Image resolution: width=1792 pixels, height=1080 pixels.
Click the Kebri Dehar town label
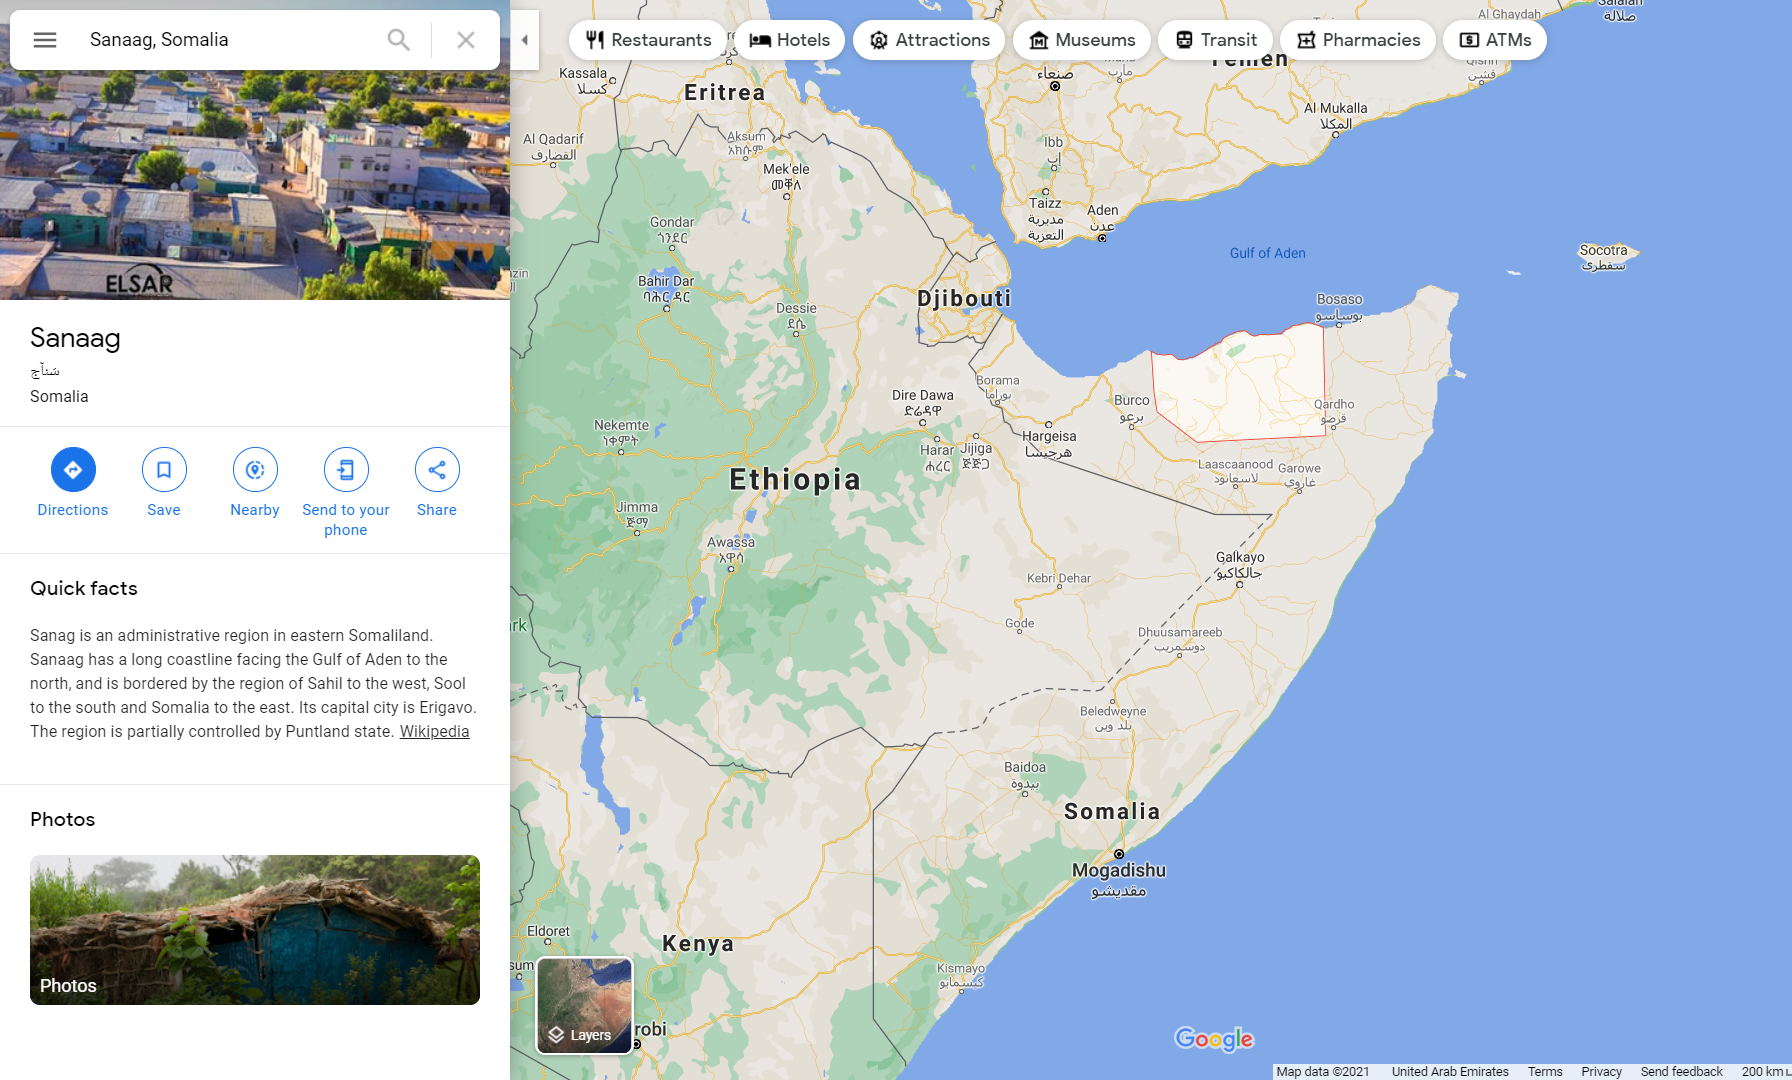click(x=1059, y=578)
